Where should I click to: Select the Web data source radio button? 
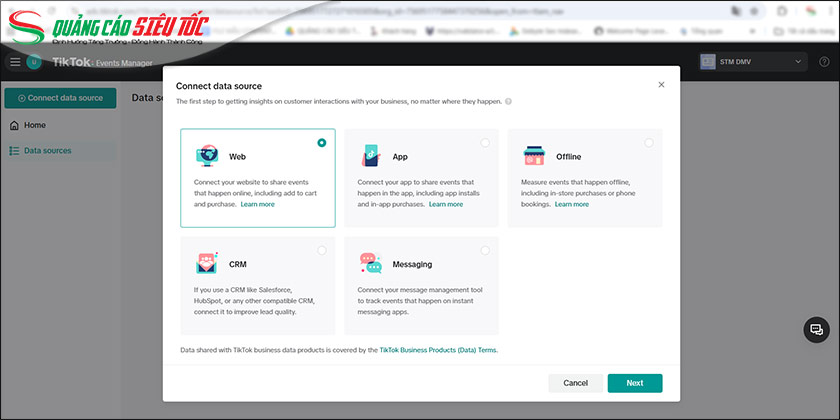pyautogui.click(x=321, y=142)
